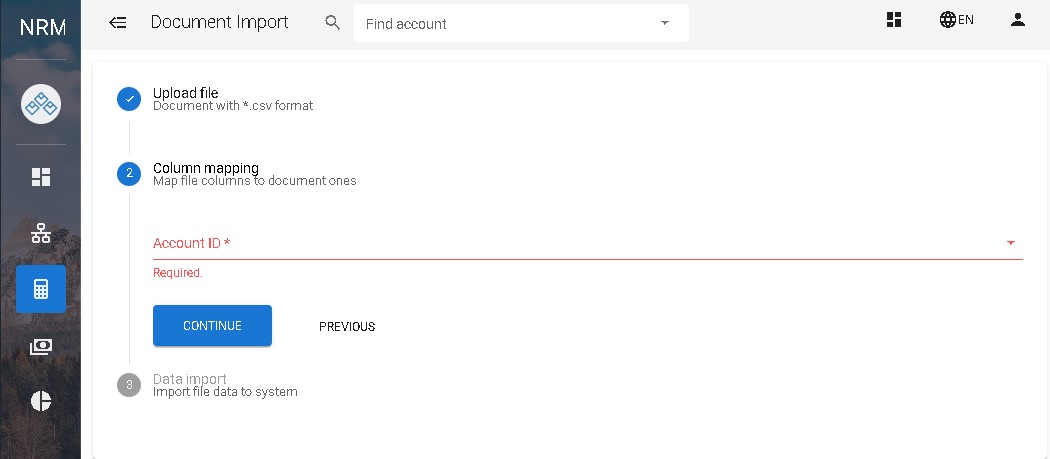
Task: Open the pie chart reports icon
Action: point(41,401)
